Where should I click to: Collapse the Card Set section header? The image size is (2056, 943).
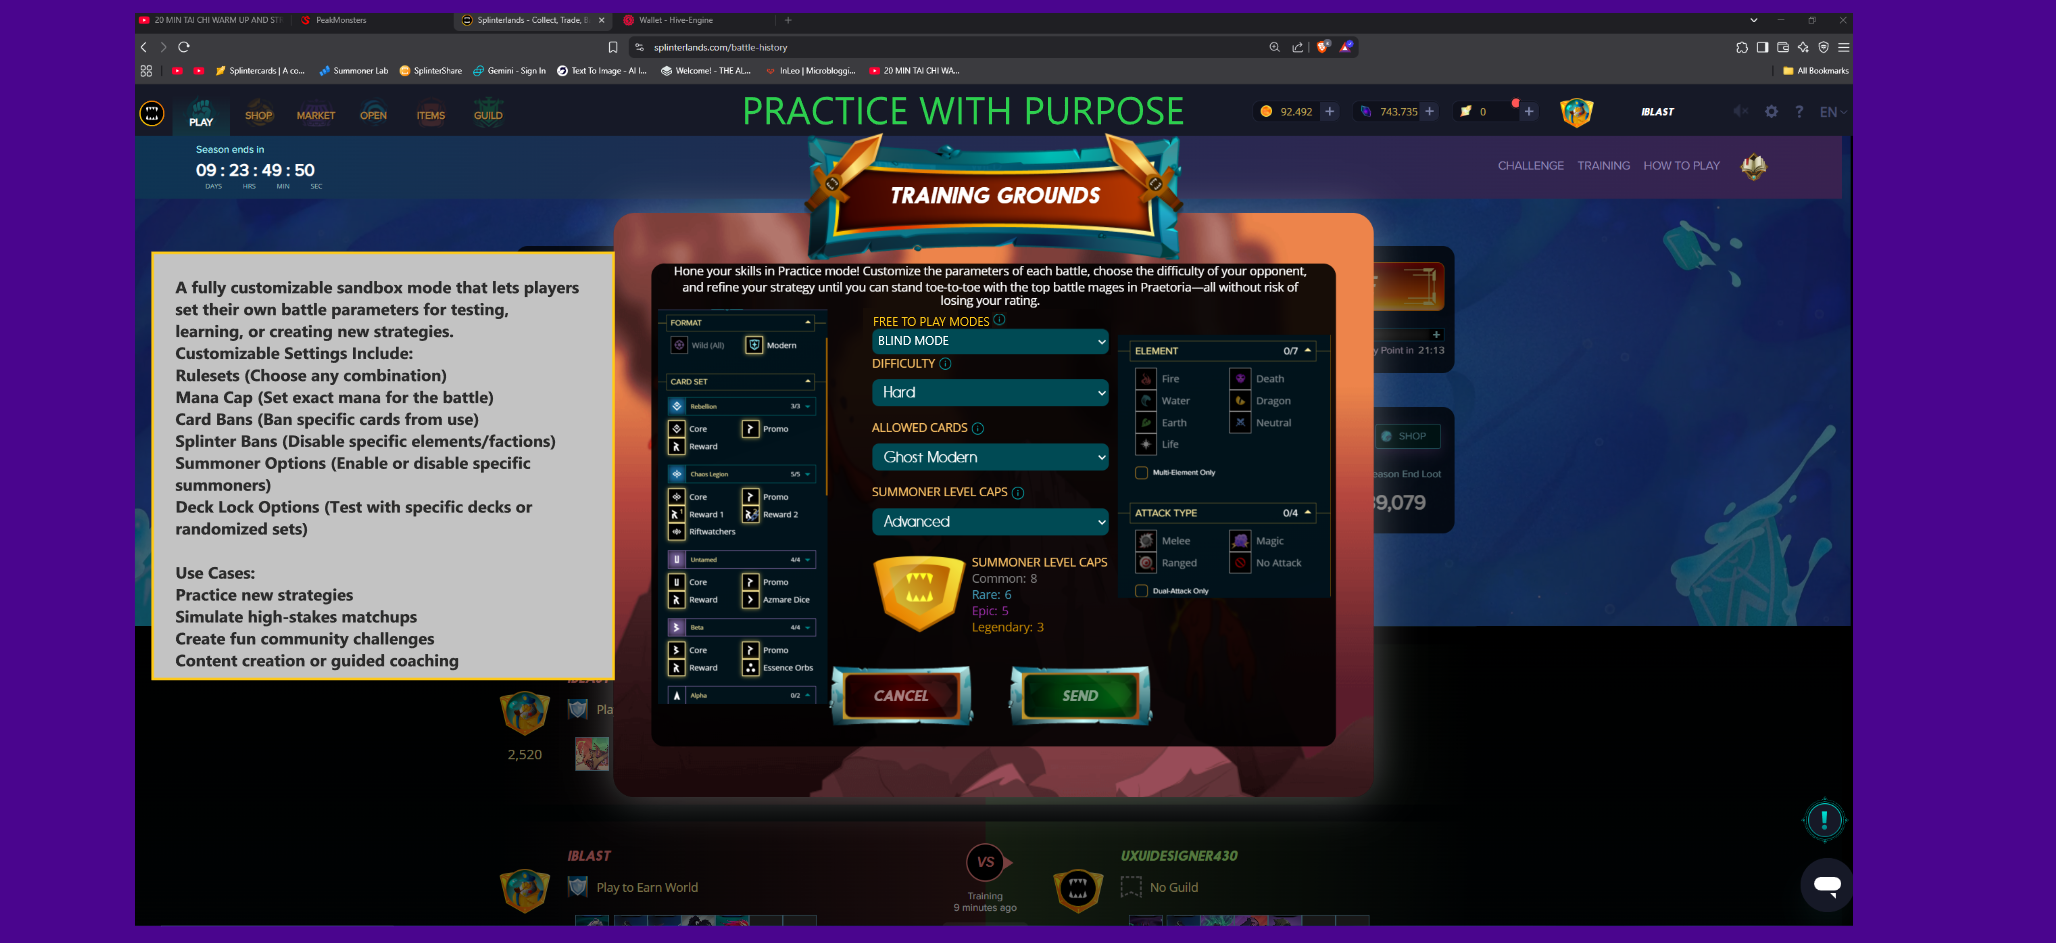[741, 382]
